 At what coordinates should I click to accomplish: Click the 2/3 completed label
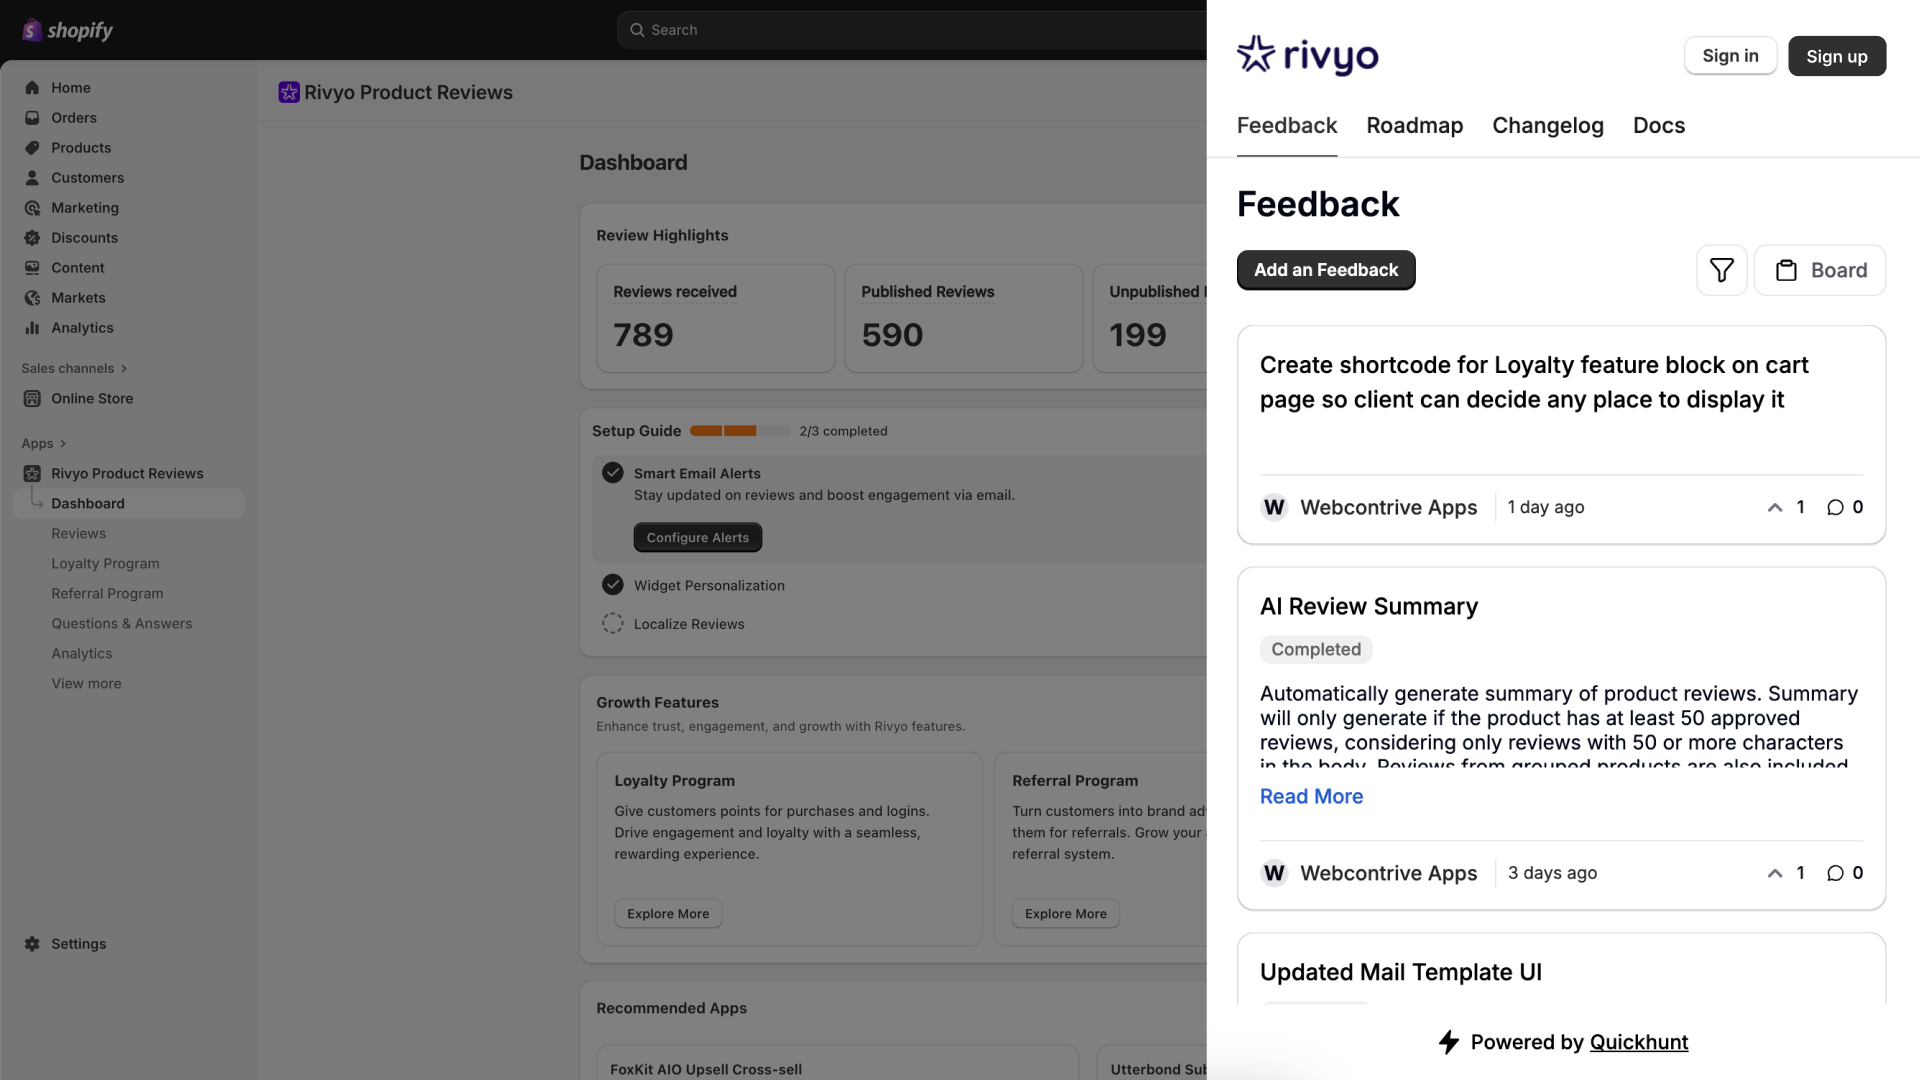pyautogui.click(x=842, y=432)
